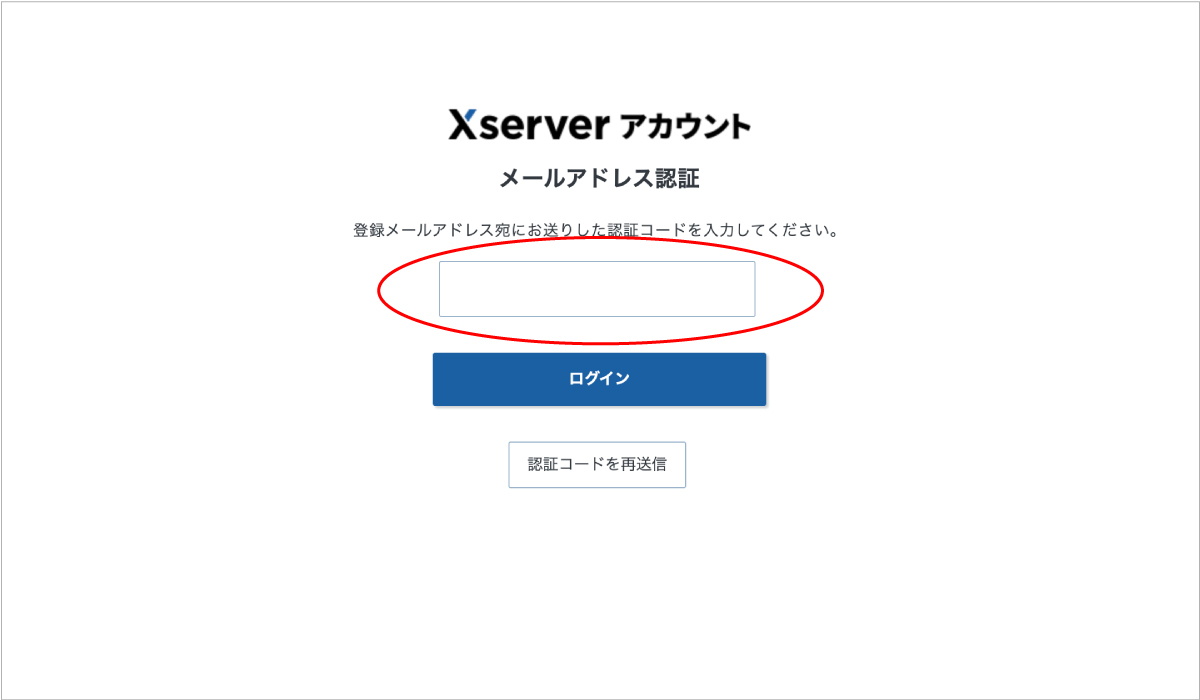
Task: Place the cursor in the field above ログイン
Action: (597, 289)
